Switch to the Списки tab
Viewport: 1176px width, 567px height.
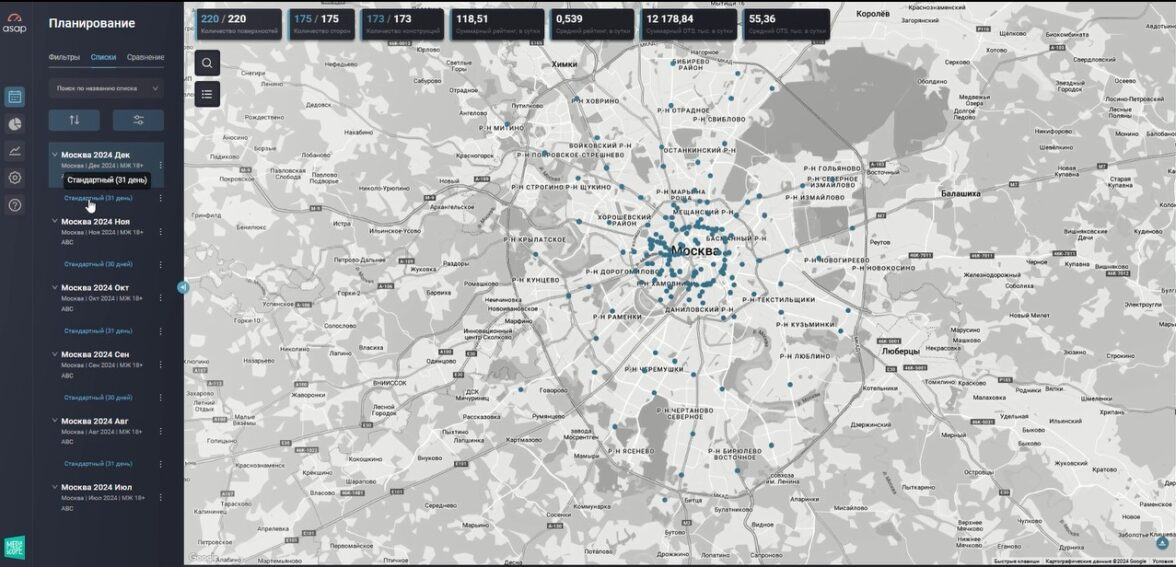coord(103,57)
